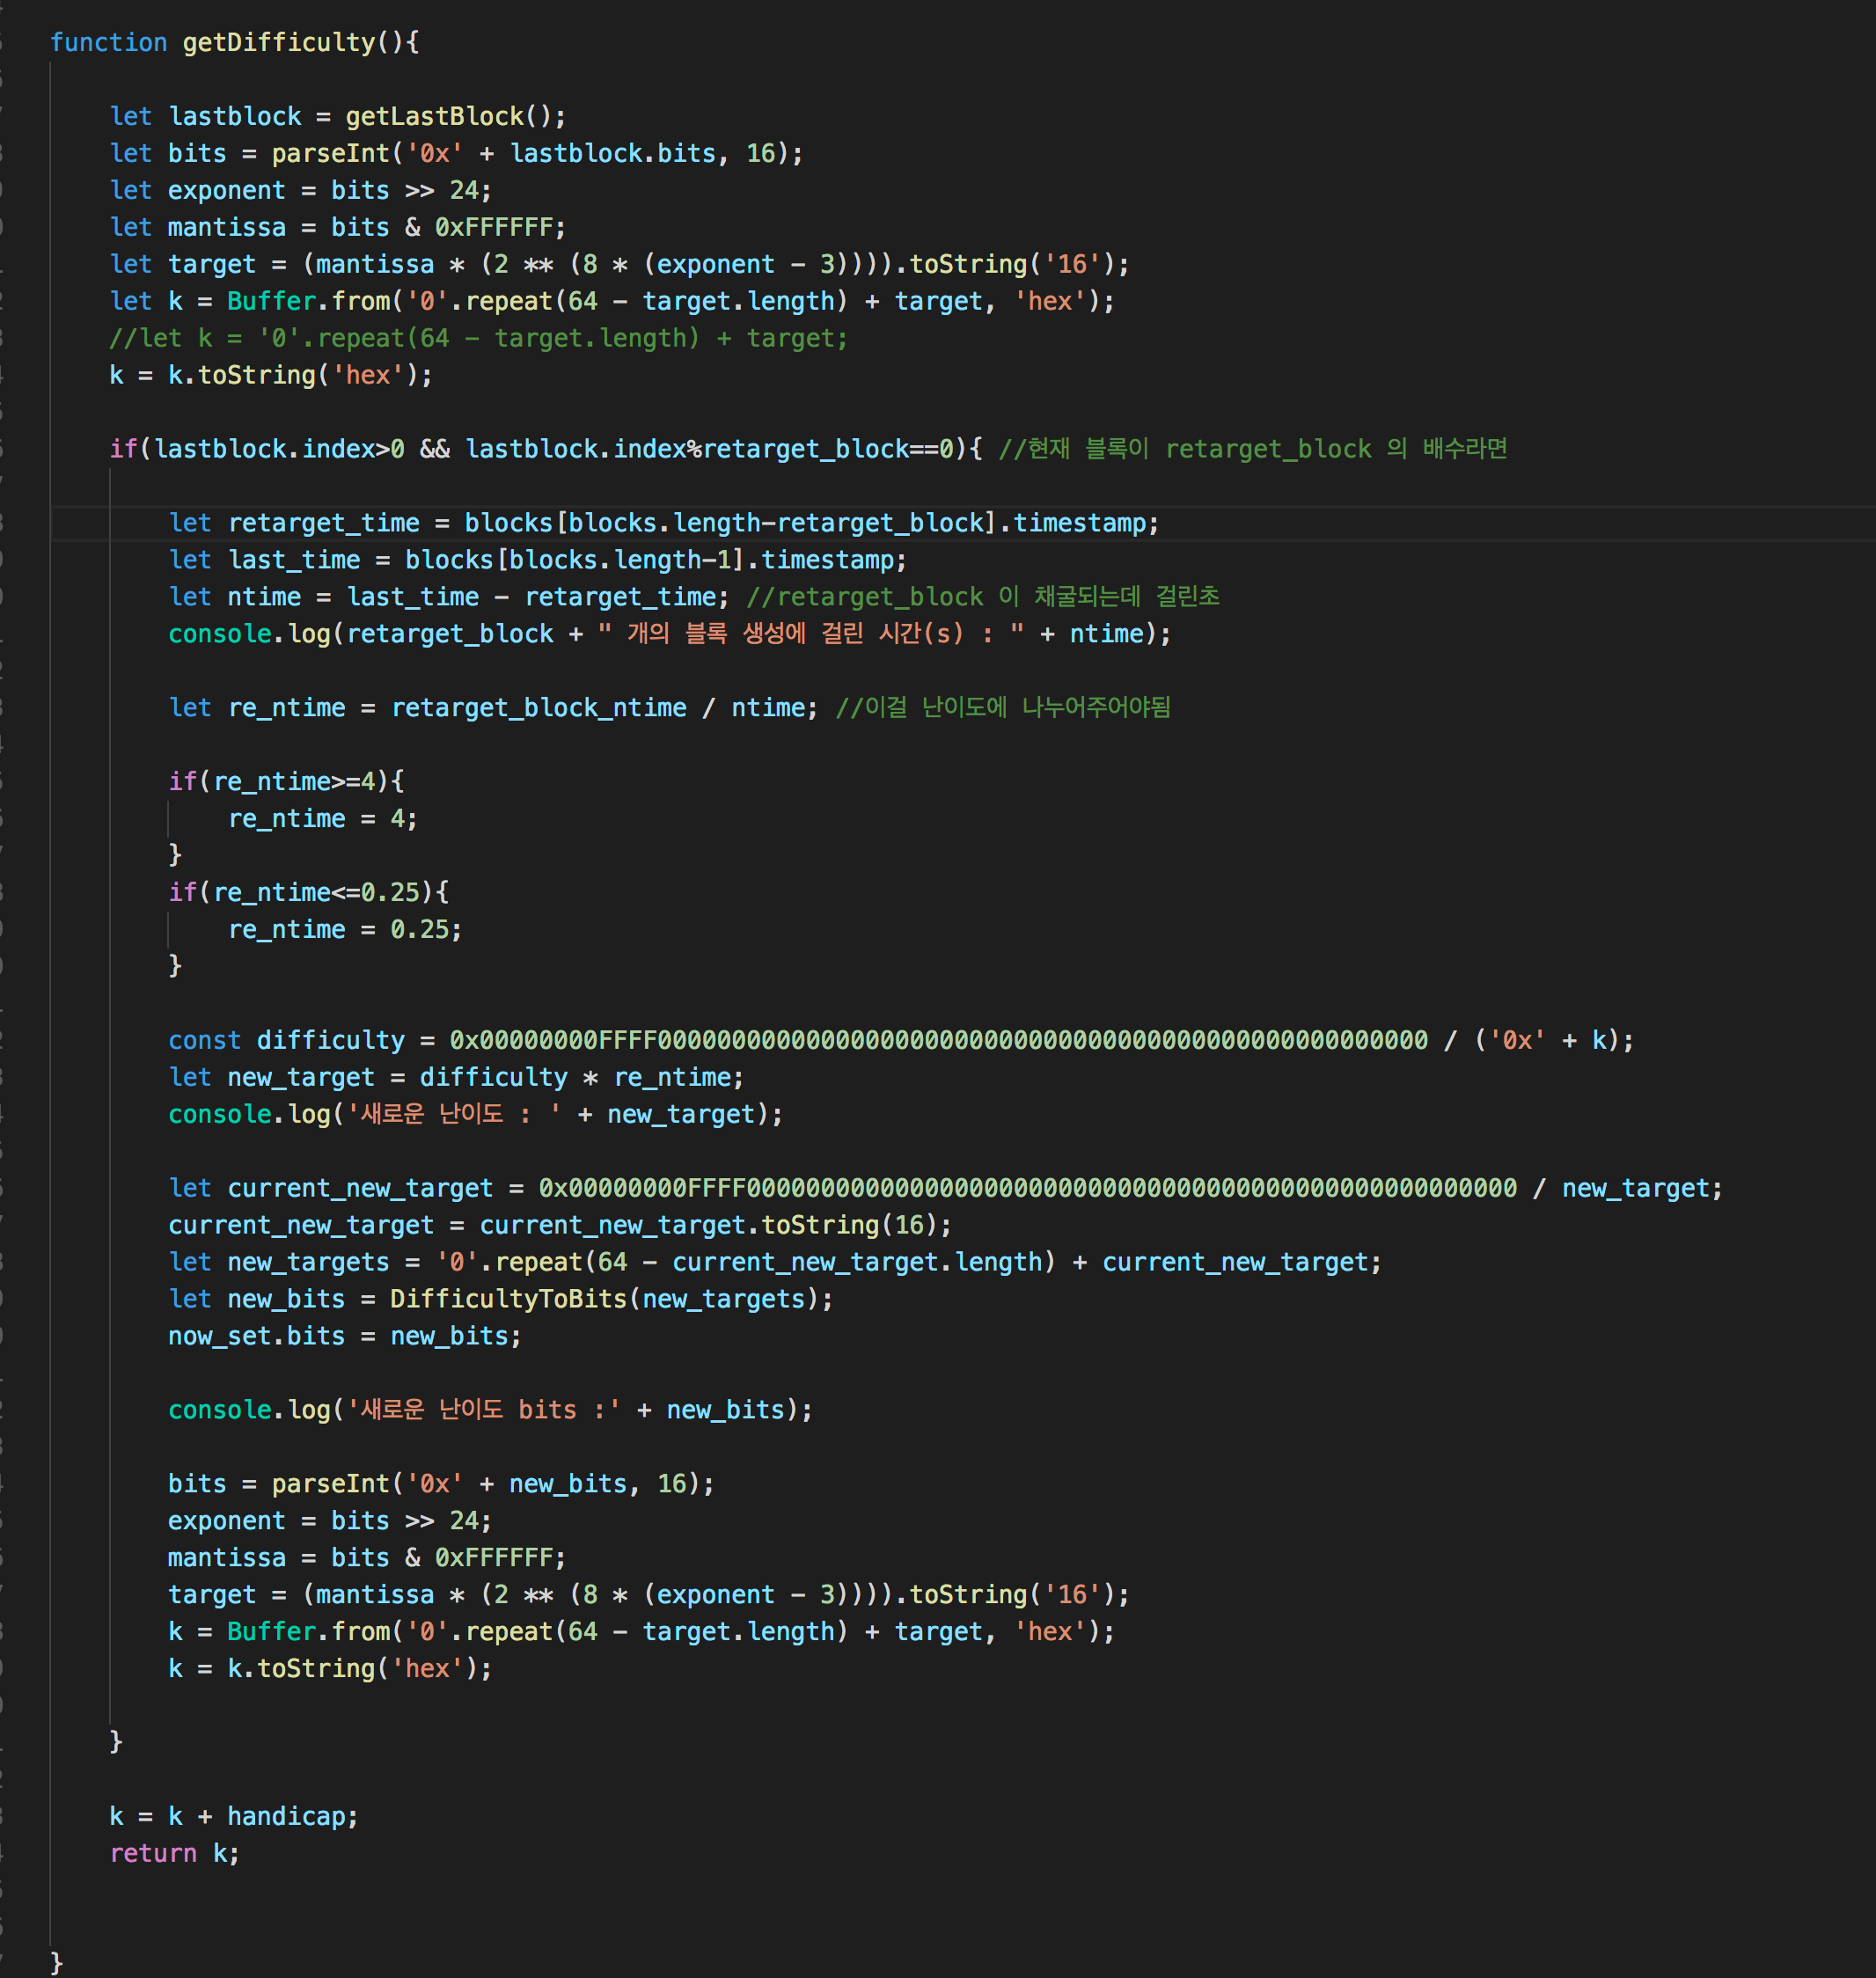Screen dimensions: 1876x1978
Task: Click the return k statement
Action: pyautogui.click(x=174, y=1854)
